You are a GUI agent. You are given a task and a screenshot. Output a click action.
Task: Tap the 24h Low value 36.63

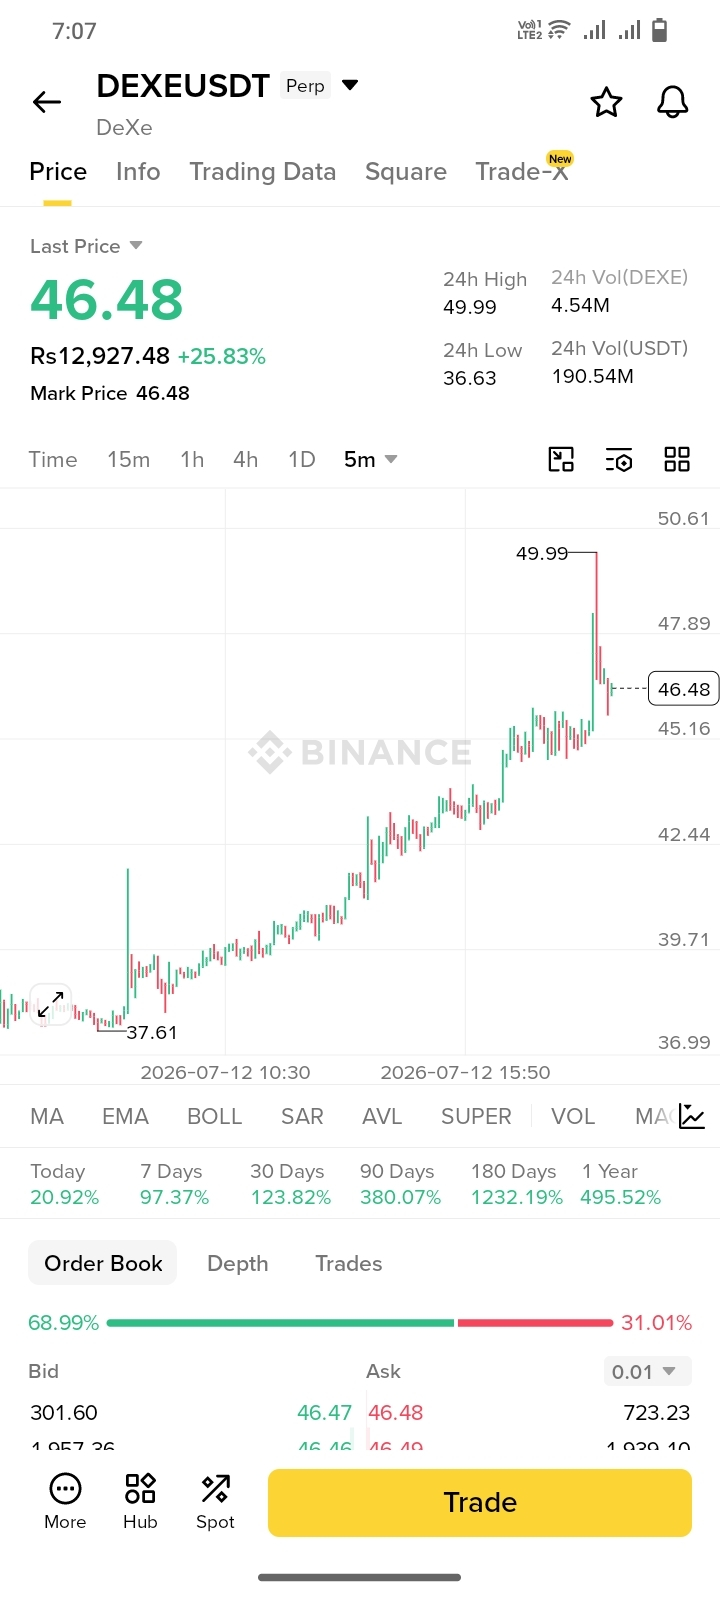click(470, 378)
